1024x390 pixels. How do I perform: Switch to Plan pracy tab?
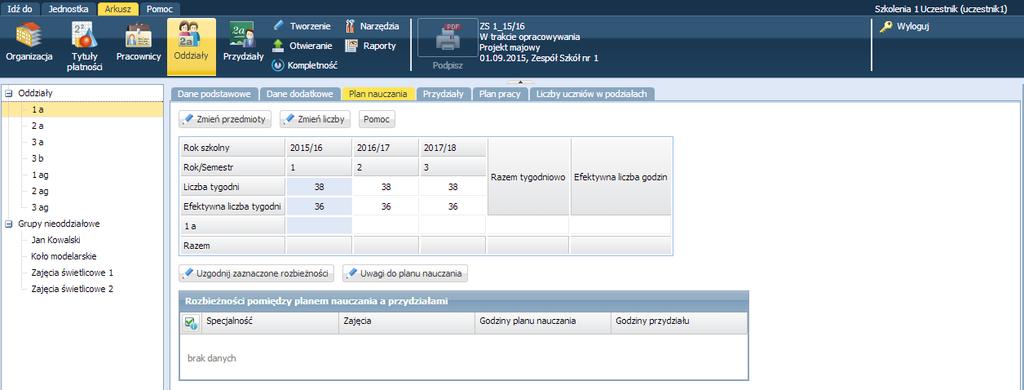pos(500,94)
